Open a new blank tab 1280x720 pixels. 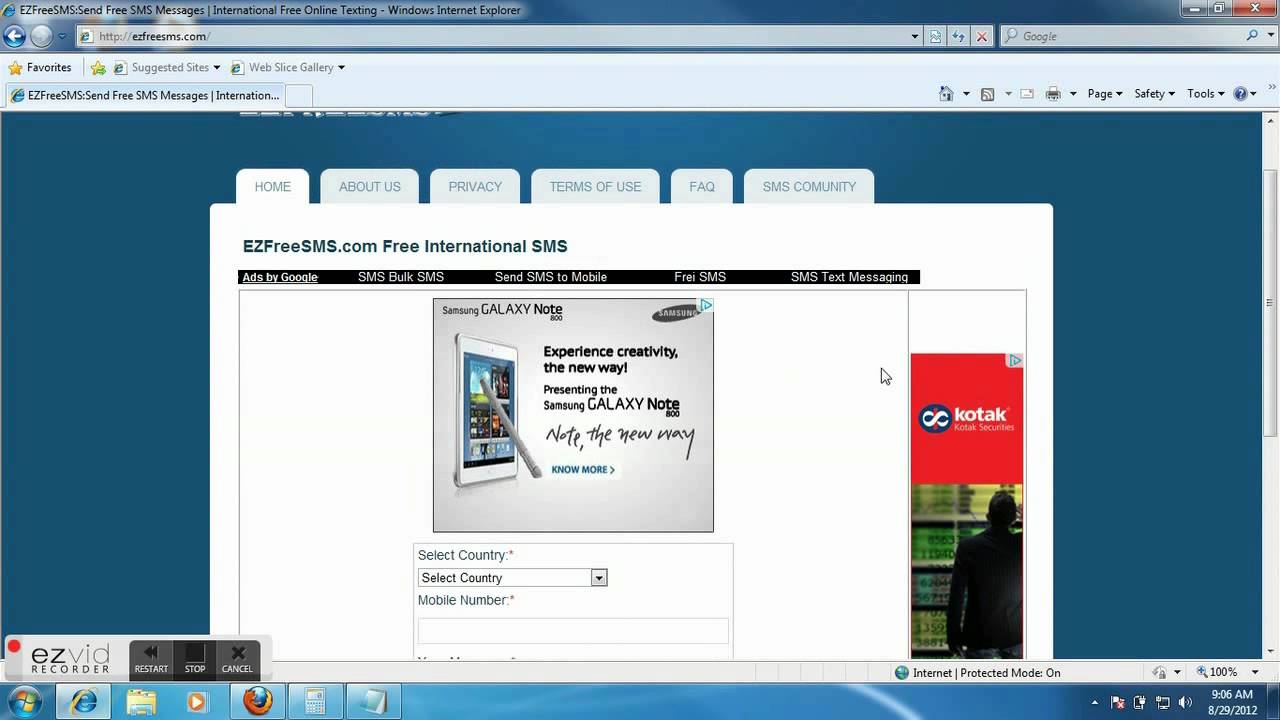pyautogui.click(x=299, y=95)
